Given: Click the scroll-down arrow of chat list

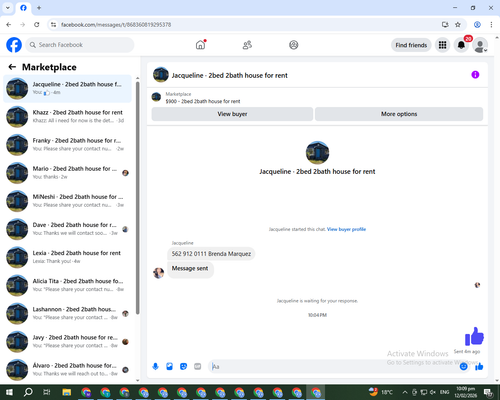Looking at the screenshot, I should [138, 380].
